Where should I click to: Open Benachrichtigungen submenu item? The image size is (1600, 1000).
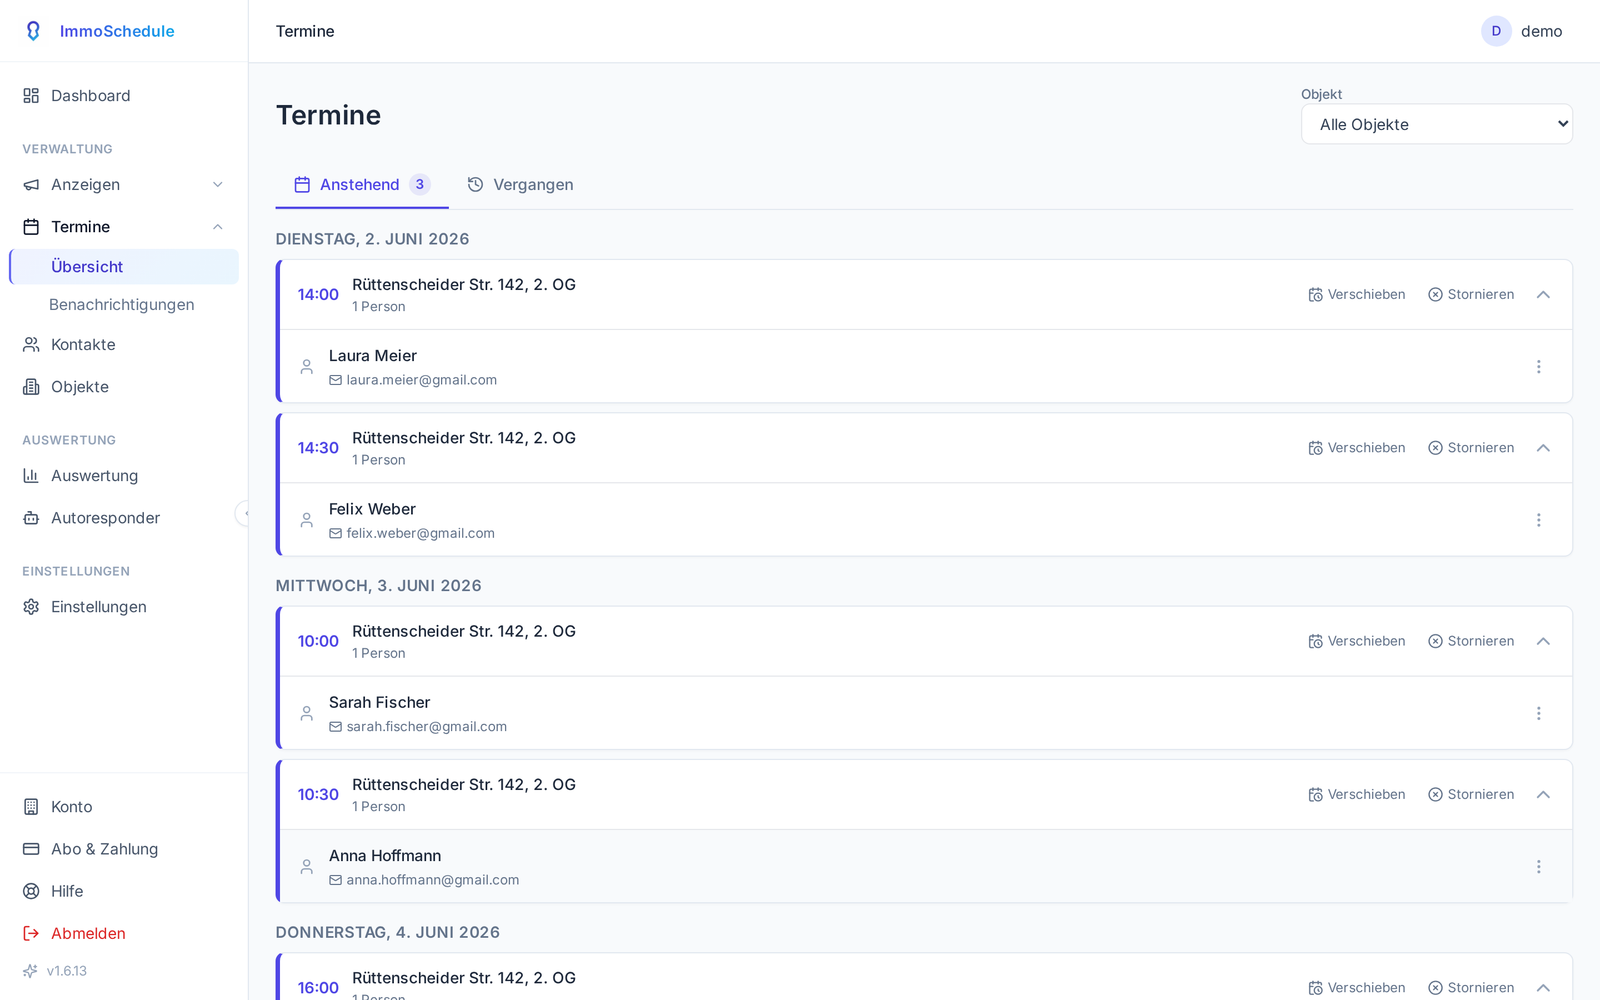tap(122, 305)
